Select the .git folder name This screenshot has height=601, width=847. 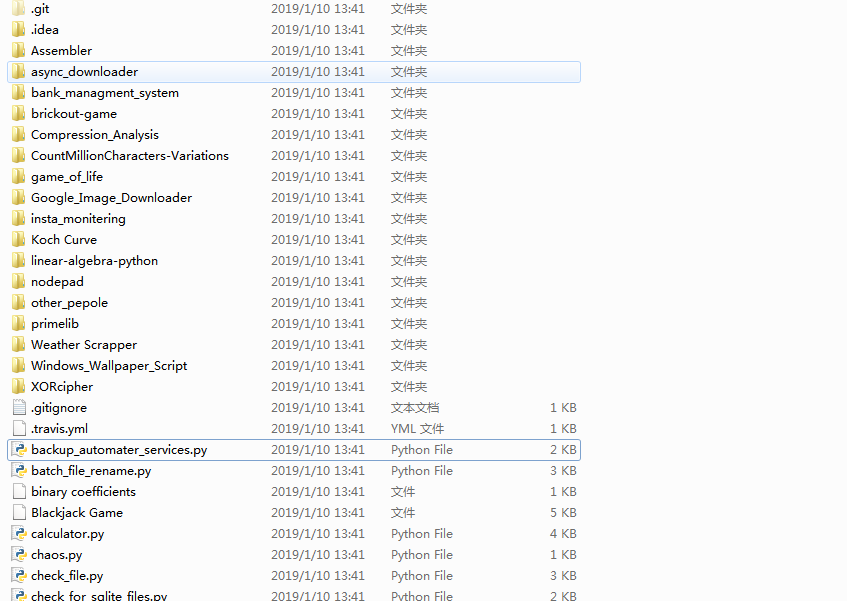click(x=40, y=9)
